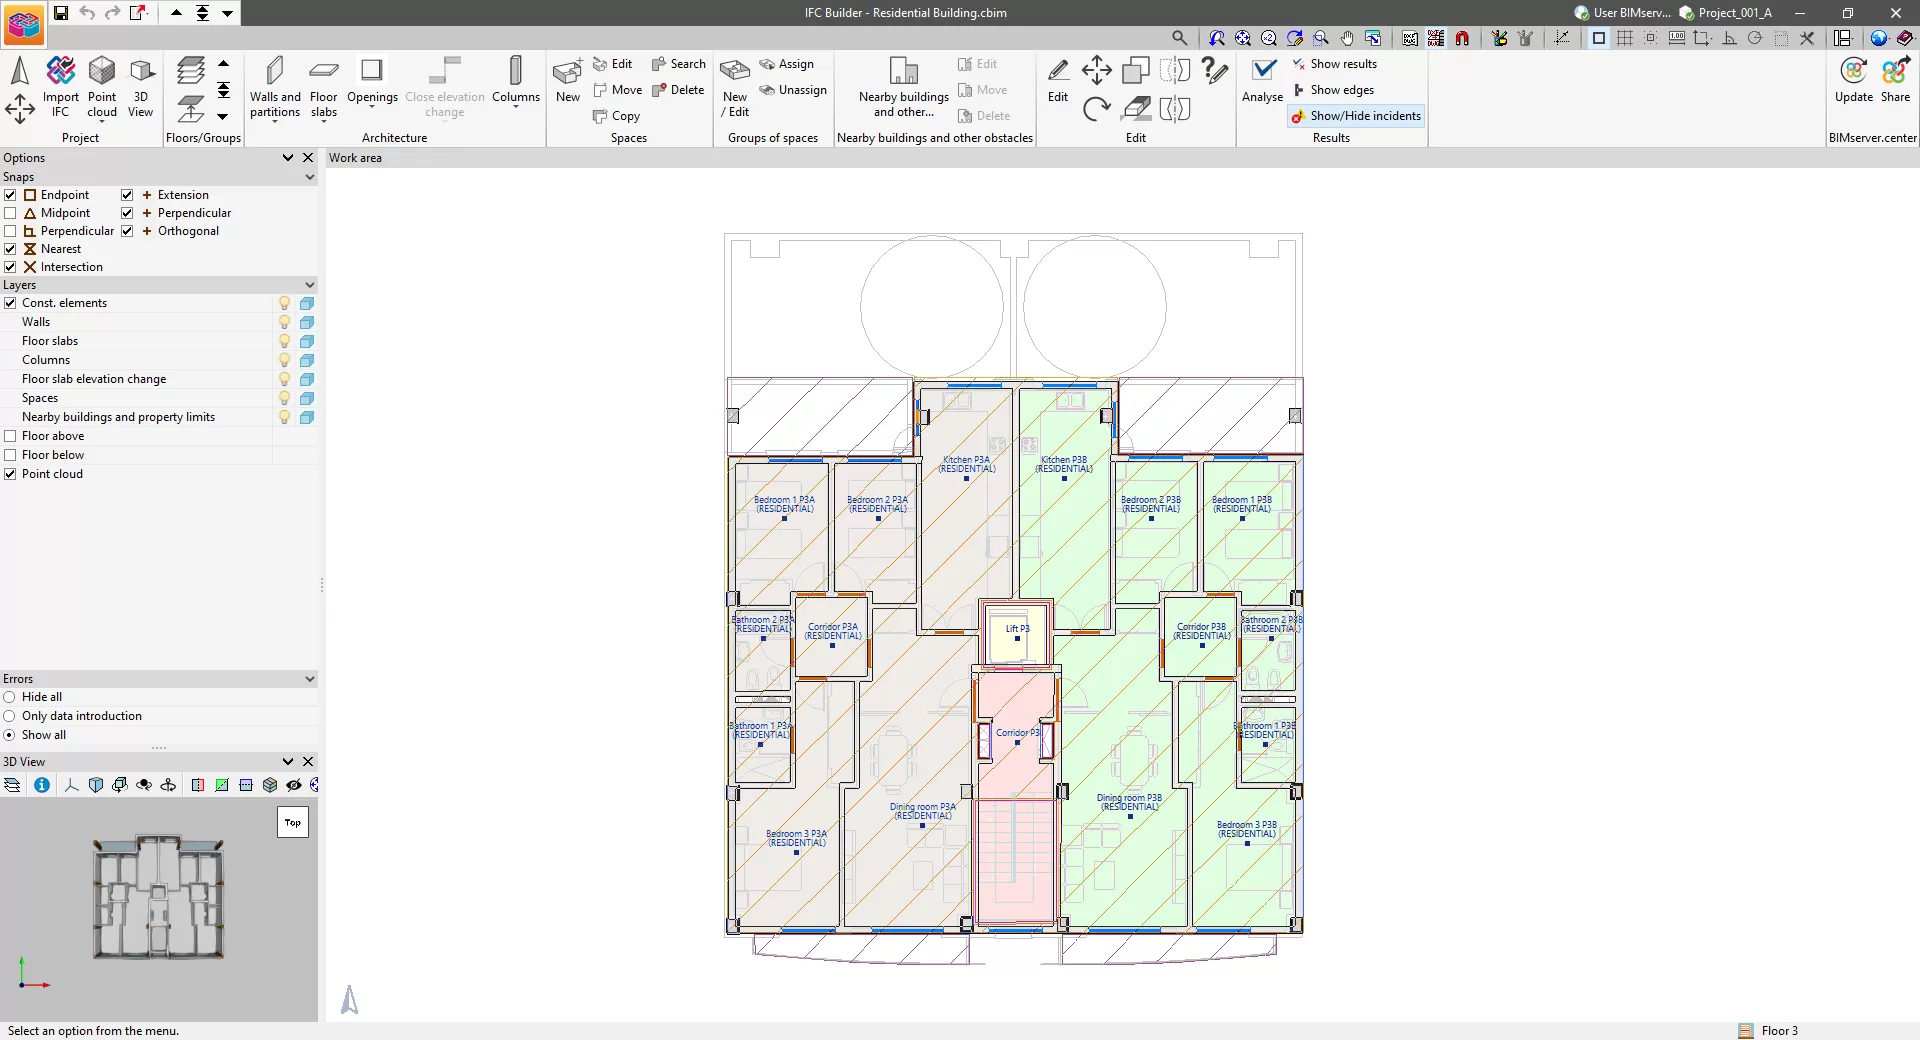
Task: Toggle visibility bulb for Walls layer
Action: point(285,322)
